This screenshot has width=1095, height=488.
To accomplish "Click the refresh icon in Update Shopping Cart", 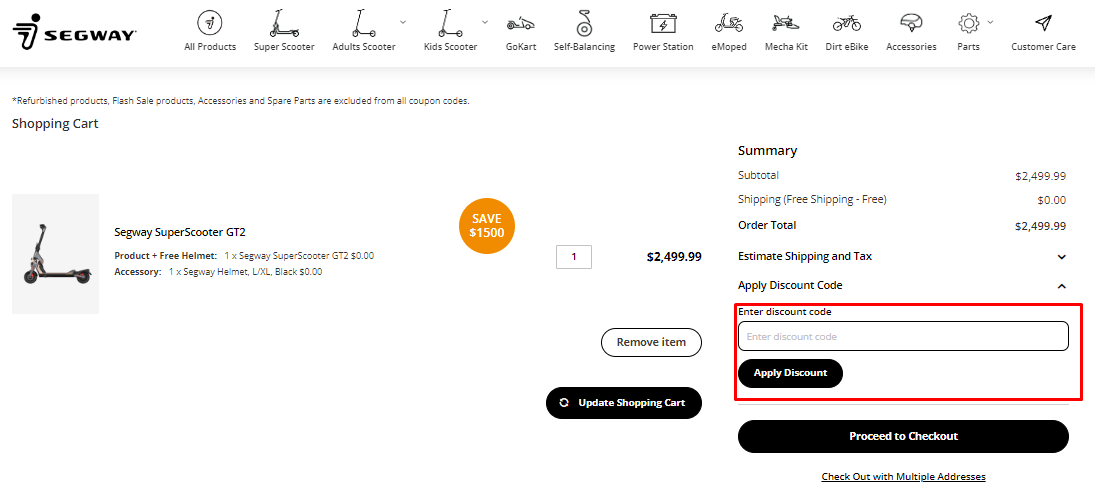I will click(x=564, y=403).
